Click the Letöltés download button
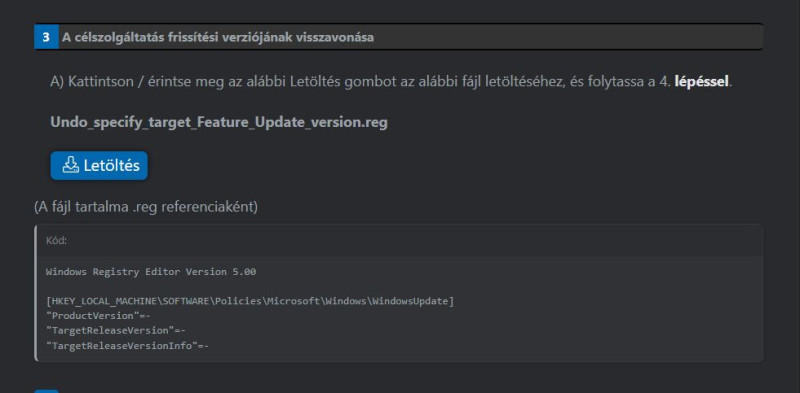 pos(99,165)
